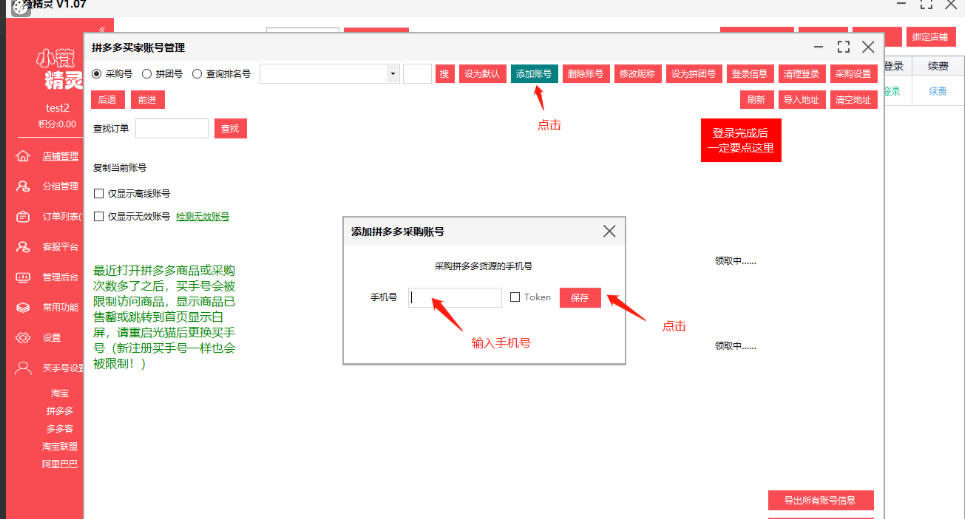This screenshot has height=519, width=965.
Task: Close the 添加拼多多采购账号 dialog
Action: pos(610,231)
